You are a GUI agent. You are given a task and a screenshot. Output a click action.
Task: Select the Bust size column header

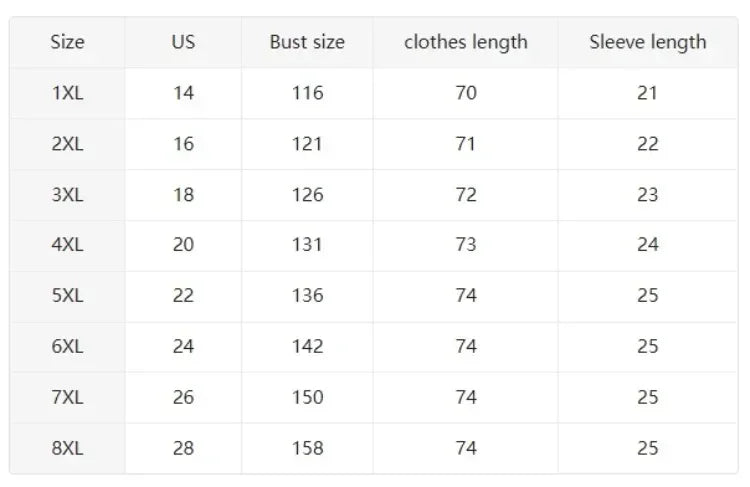pos(307,42)
